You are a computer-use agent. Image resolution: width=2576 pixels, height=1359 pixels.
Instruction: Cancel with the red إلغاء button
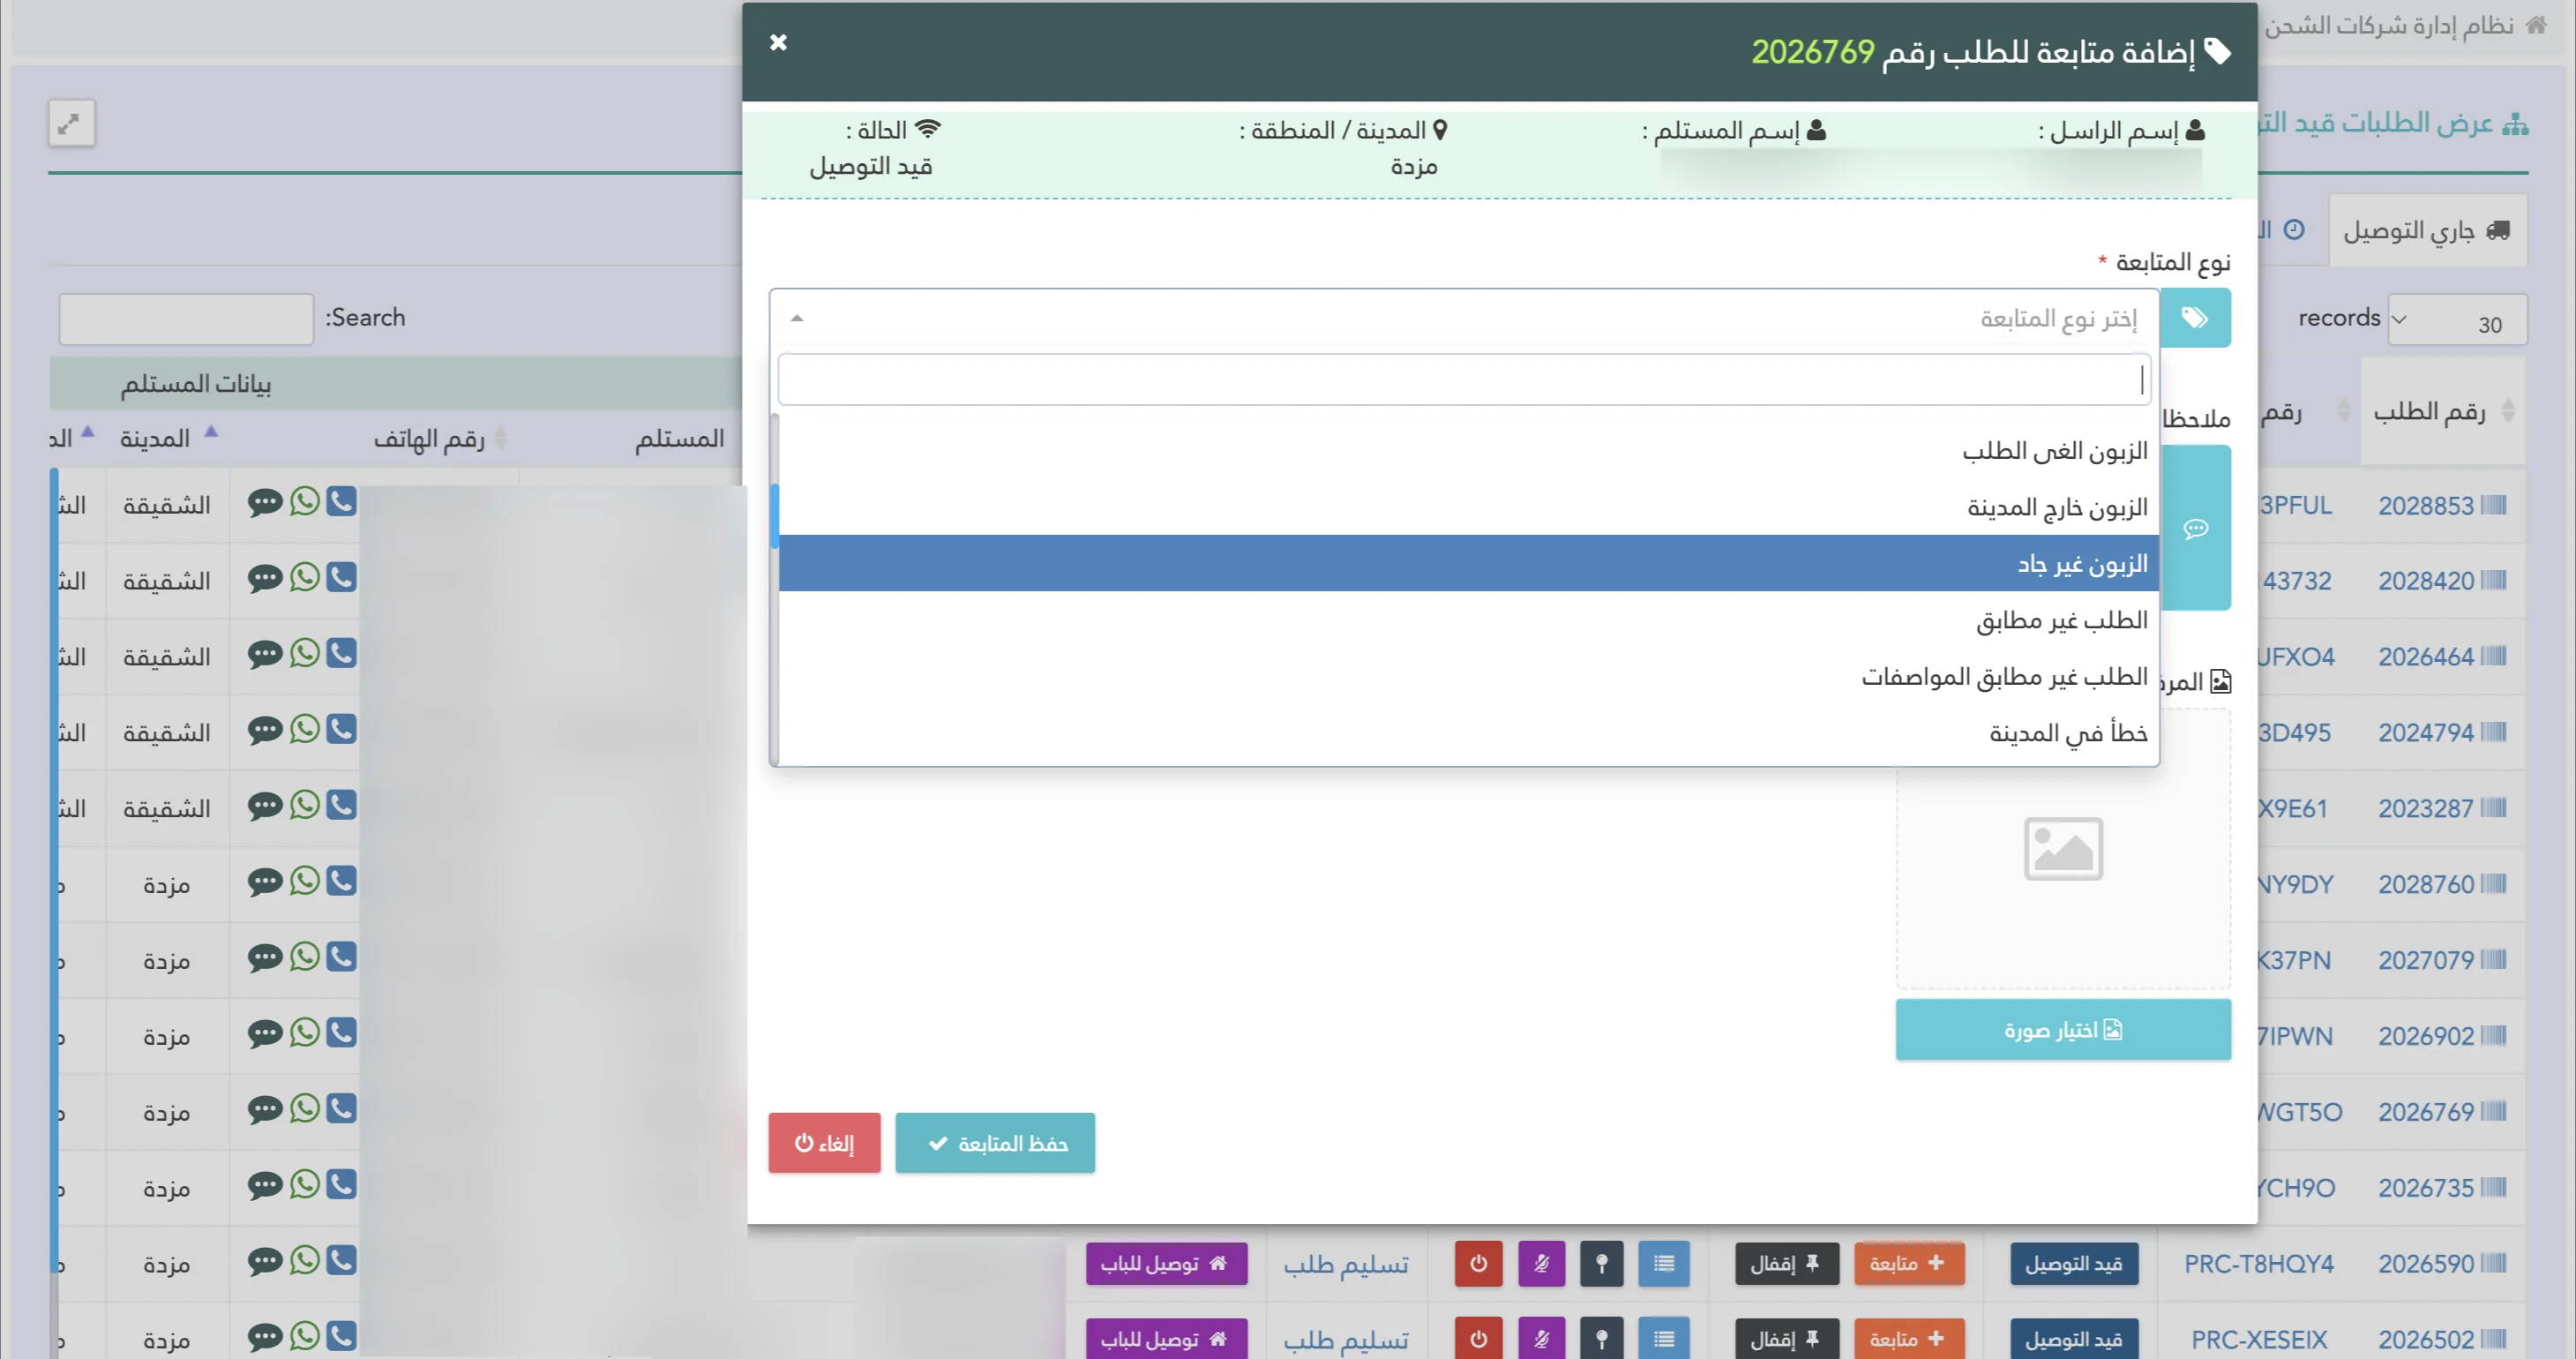(824, 1143)
